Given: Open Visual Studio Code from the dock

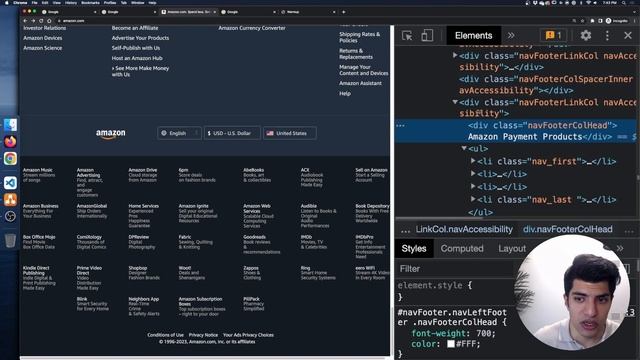Looking at the screenshot, I should pyautogui.click(x=10, y=182).
